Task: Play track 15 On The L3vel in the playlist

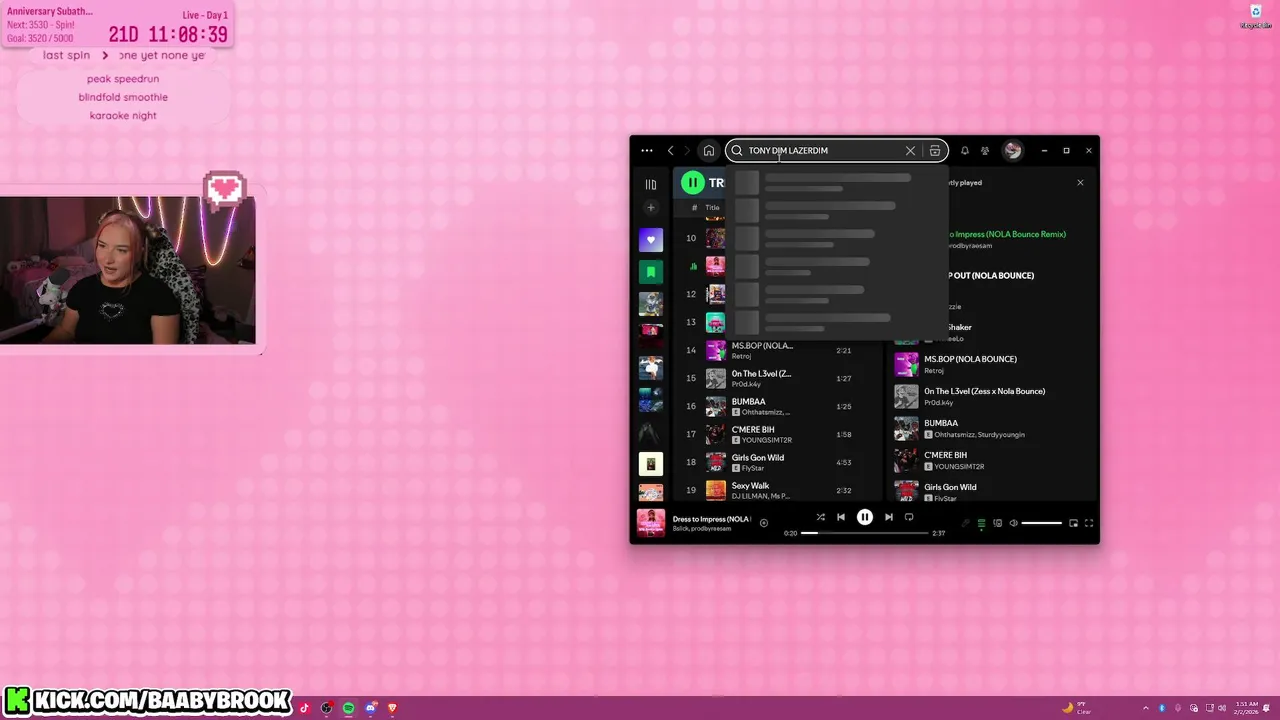Action: click(x=776, y=378)
